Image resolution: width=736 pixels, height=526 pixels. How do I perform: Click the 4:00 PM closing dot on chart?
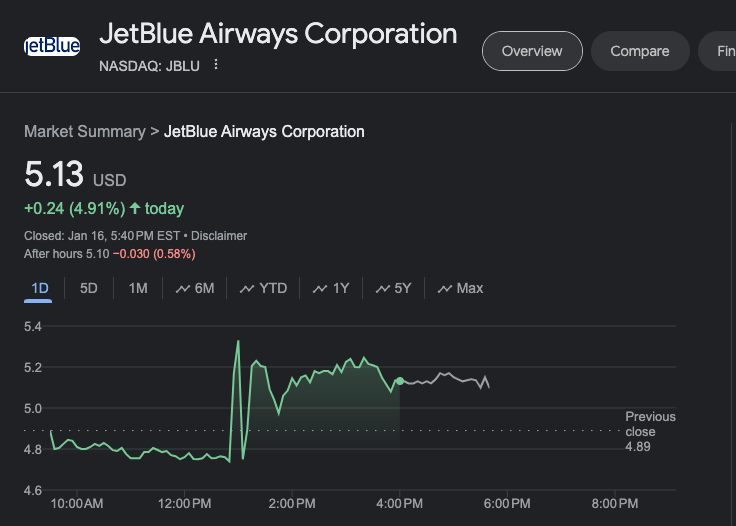[x=400, y=381]
